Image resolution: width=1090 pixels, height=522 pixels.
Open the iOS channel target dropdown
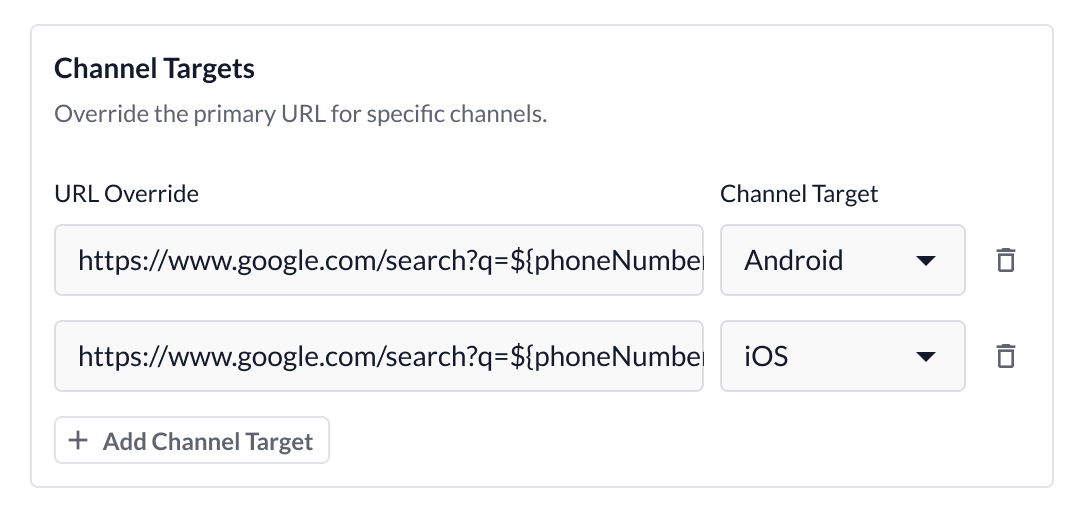click(x=842, y=356)
